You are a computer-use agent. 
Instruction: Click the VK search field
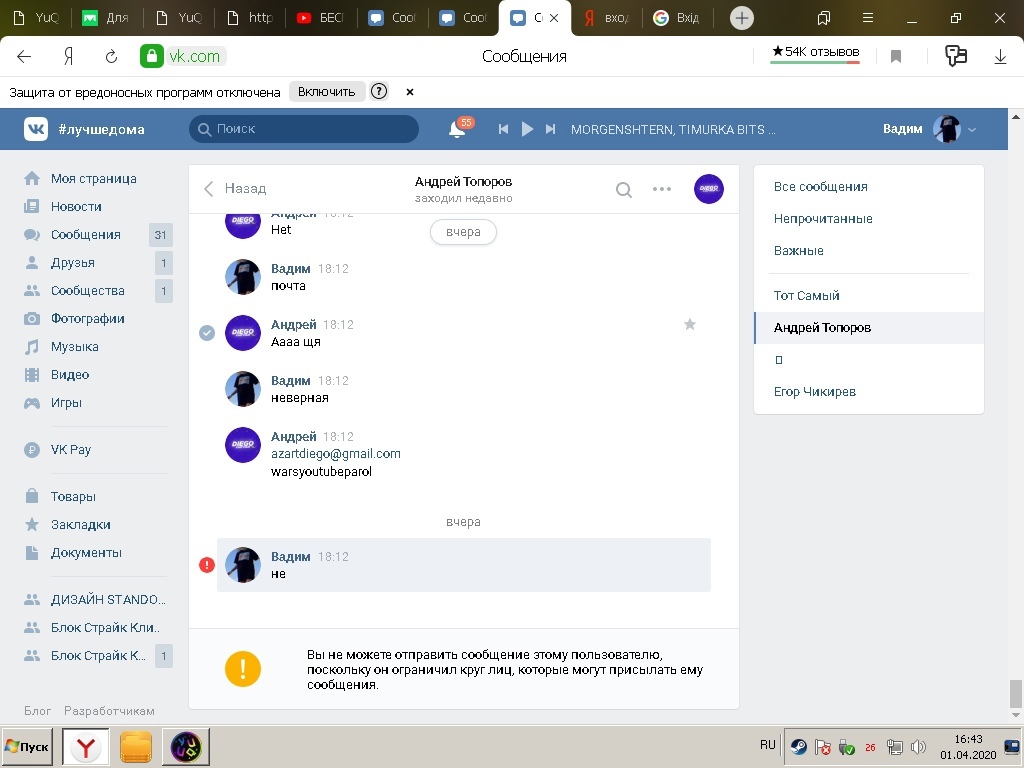tap(304, 129)
